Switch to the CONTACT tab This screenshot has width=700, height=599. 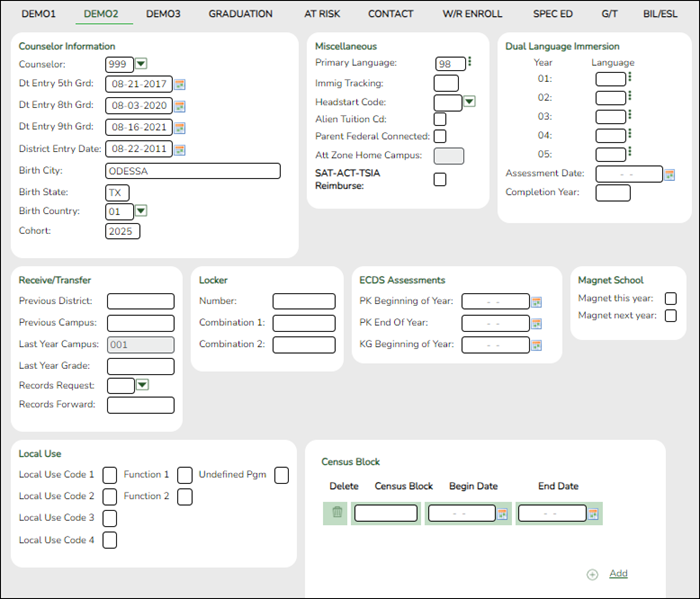(x=391, y=14)
